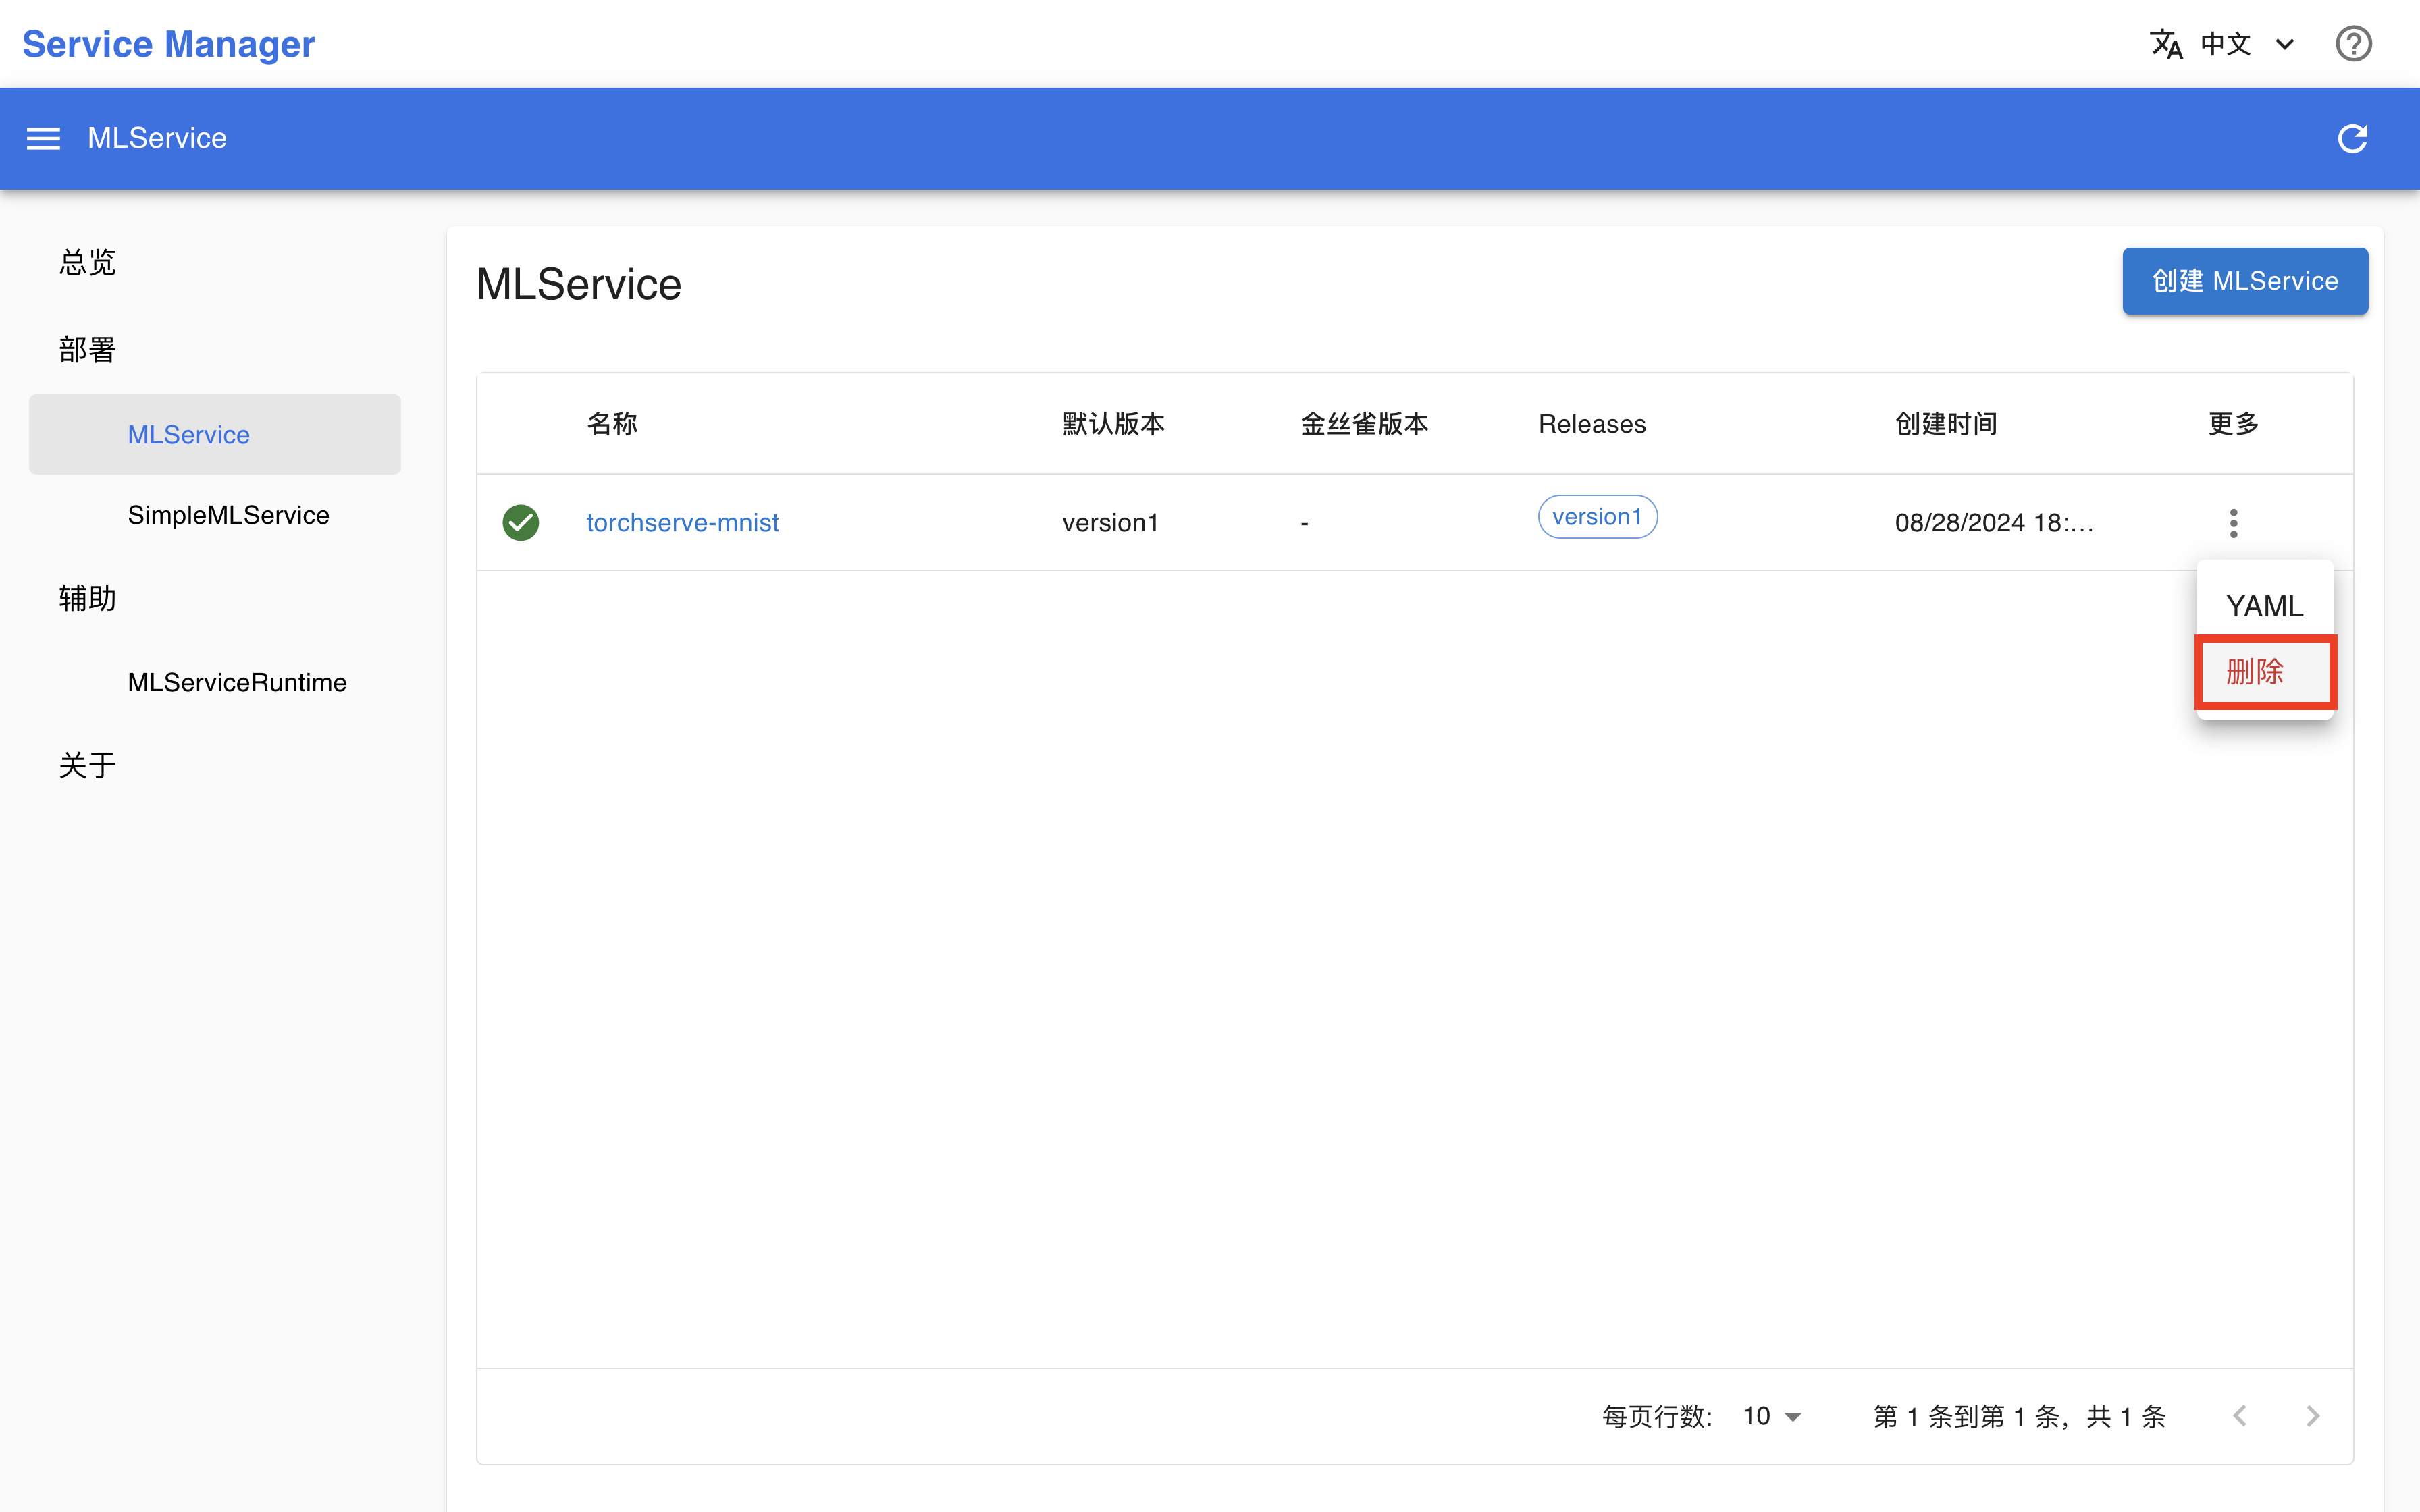Viewport: 2420px width, 1512px height.
Task: Click the Service Manager title logo
Action: (x=168, y=44)
